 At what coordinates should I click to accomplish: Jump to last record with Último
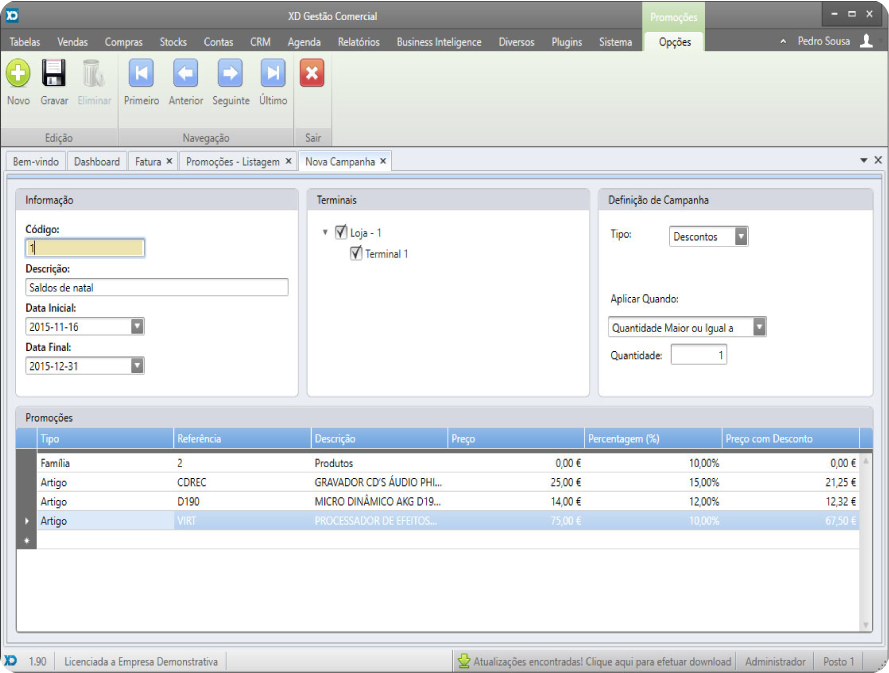point(273,73)
